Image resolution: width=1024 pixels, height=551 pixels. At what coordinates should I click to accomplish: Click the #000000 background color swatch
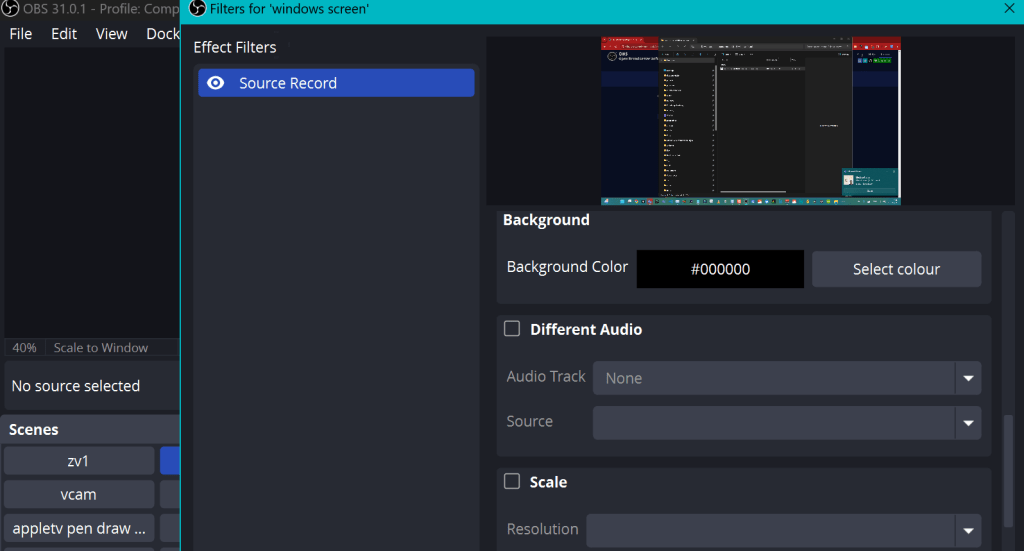(x=720, y=269)
